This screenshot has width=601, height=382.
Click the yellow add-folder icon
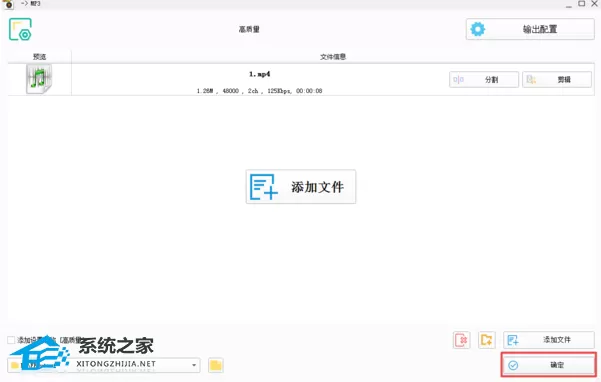click(487, 340)
